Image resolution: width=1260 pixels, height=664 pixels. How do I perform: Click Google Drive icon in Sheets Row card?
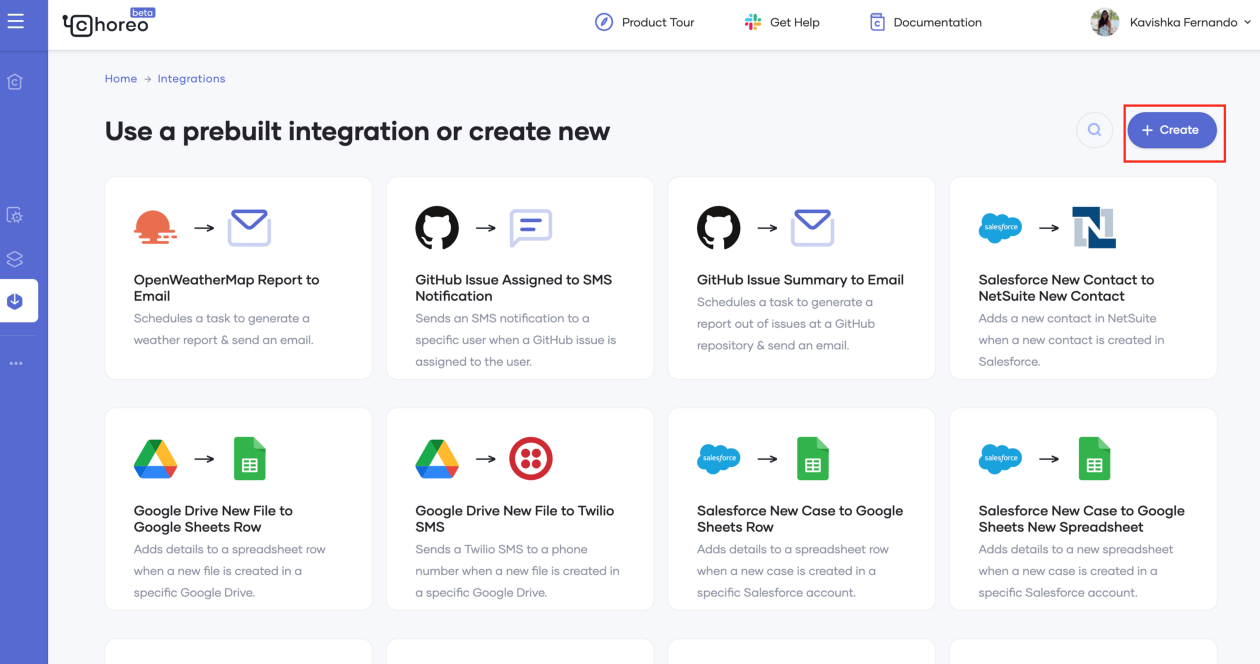[x=155, y=459]
